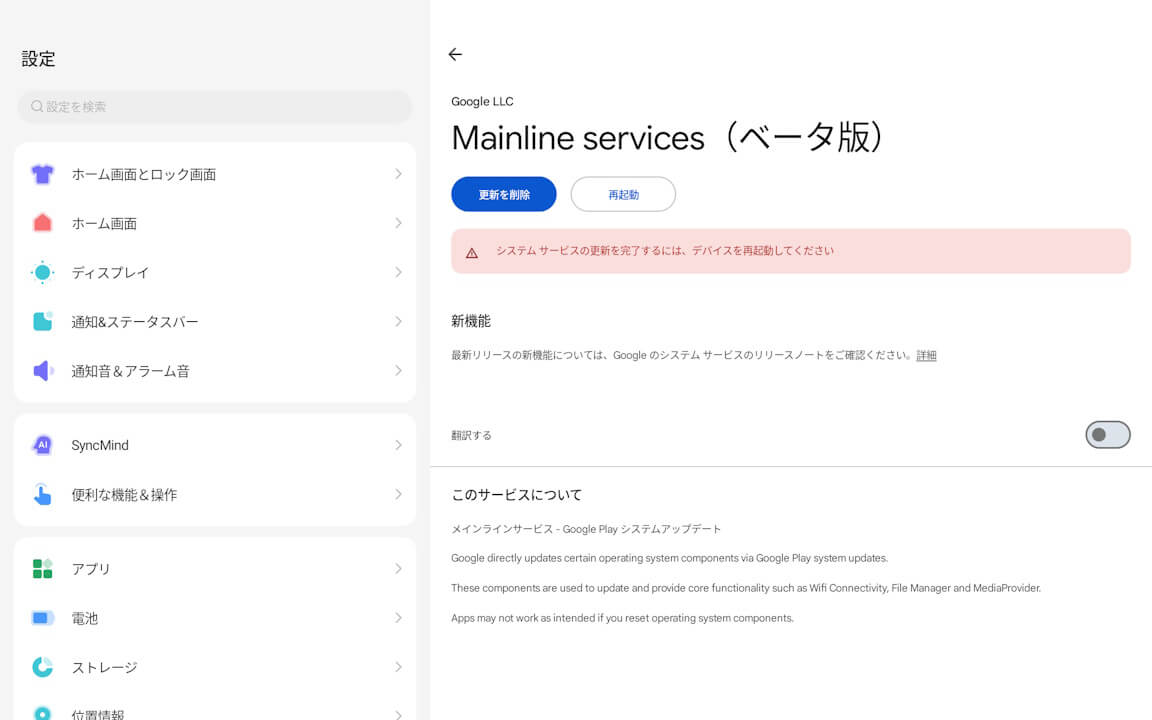
Task: Click the red home icon for ホーム画面
Action: tap(43, 223)
